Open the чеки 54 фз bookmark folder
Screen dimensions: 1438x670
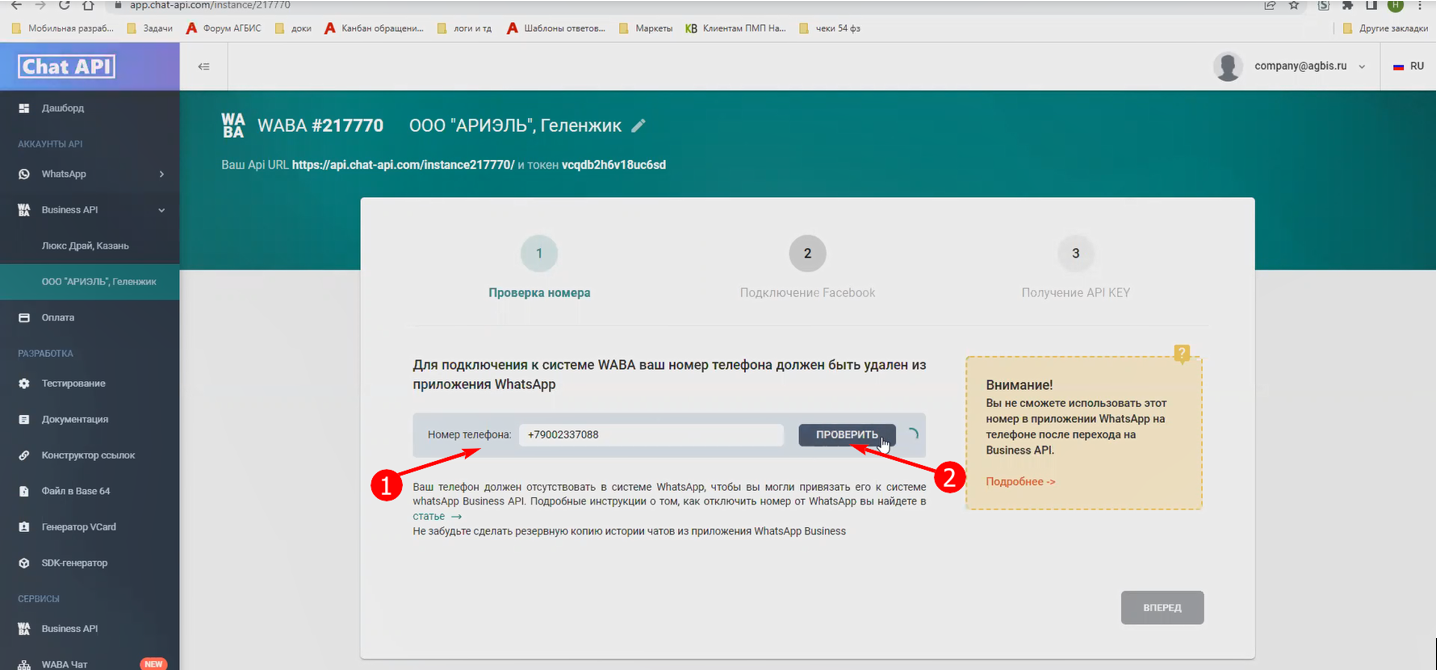(x=830, y=28)
